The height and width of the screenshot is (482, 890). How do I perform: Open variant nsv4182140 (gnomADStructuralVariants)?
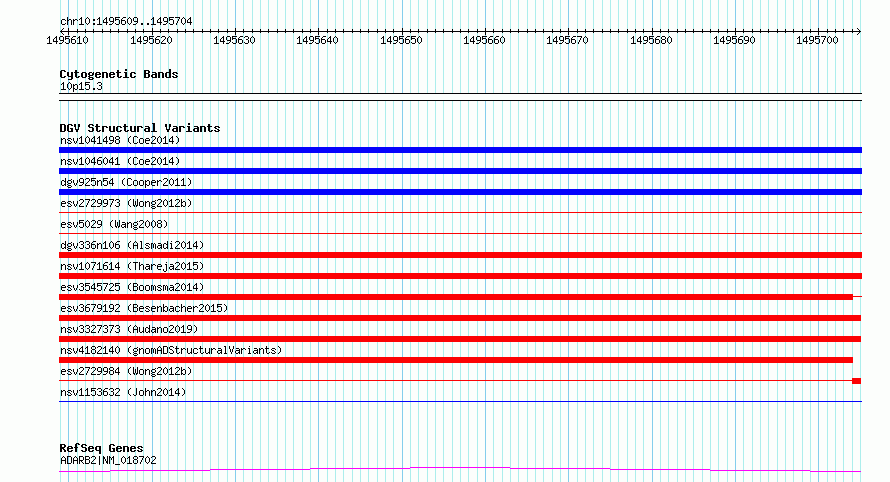coord(171,350)
